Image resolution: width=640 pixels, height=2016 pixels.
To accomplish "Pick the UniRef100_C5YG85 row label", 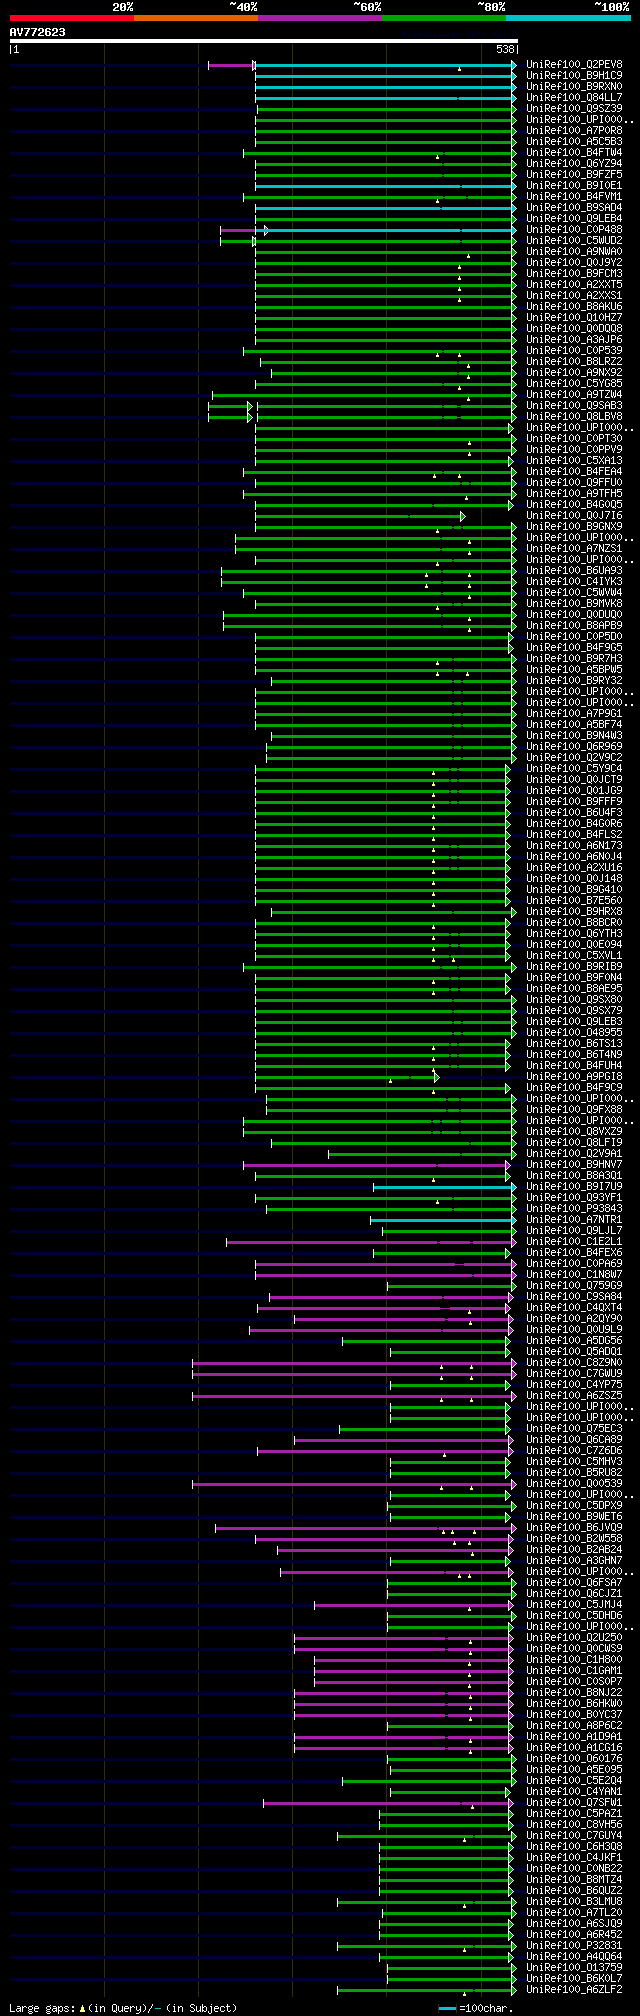I will click(x=574, y=383).
